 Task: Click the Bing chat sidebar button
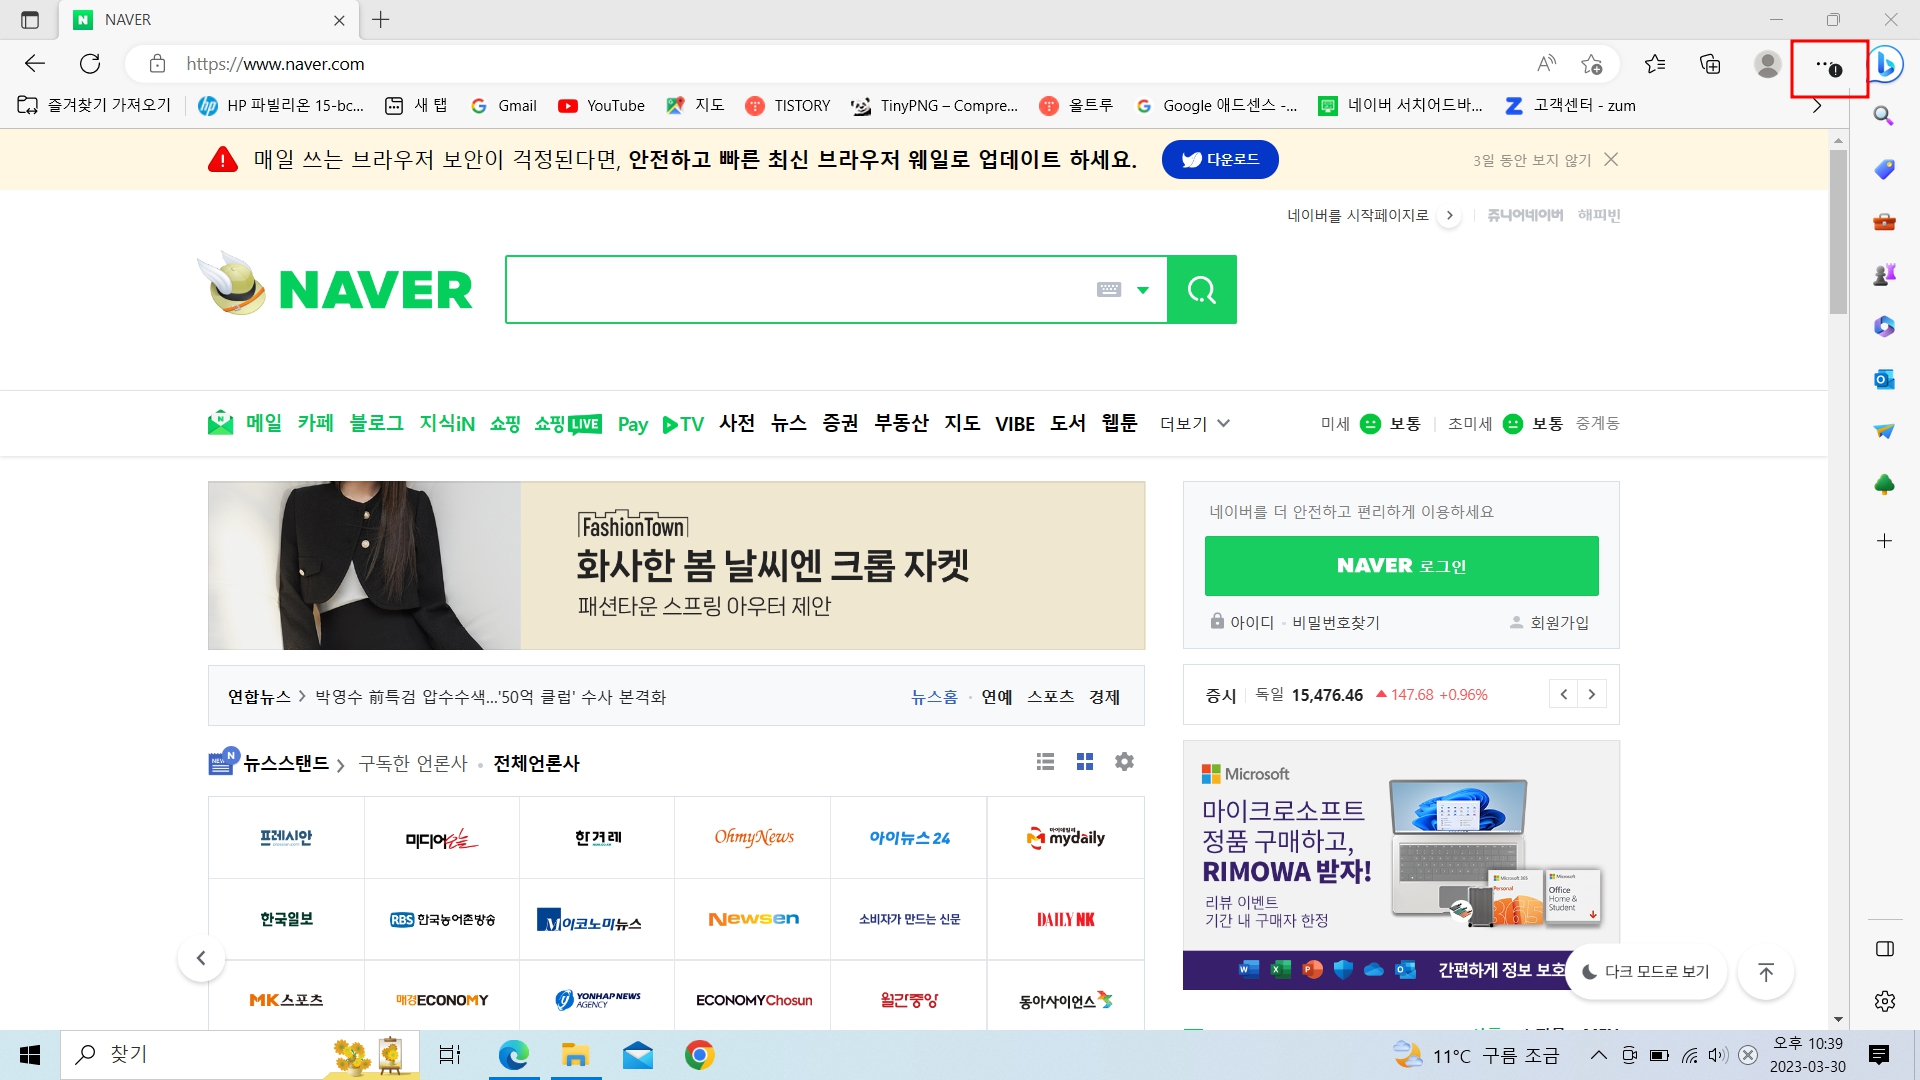pos(1886,64)
